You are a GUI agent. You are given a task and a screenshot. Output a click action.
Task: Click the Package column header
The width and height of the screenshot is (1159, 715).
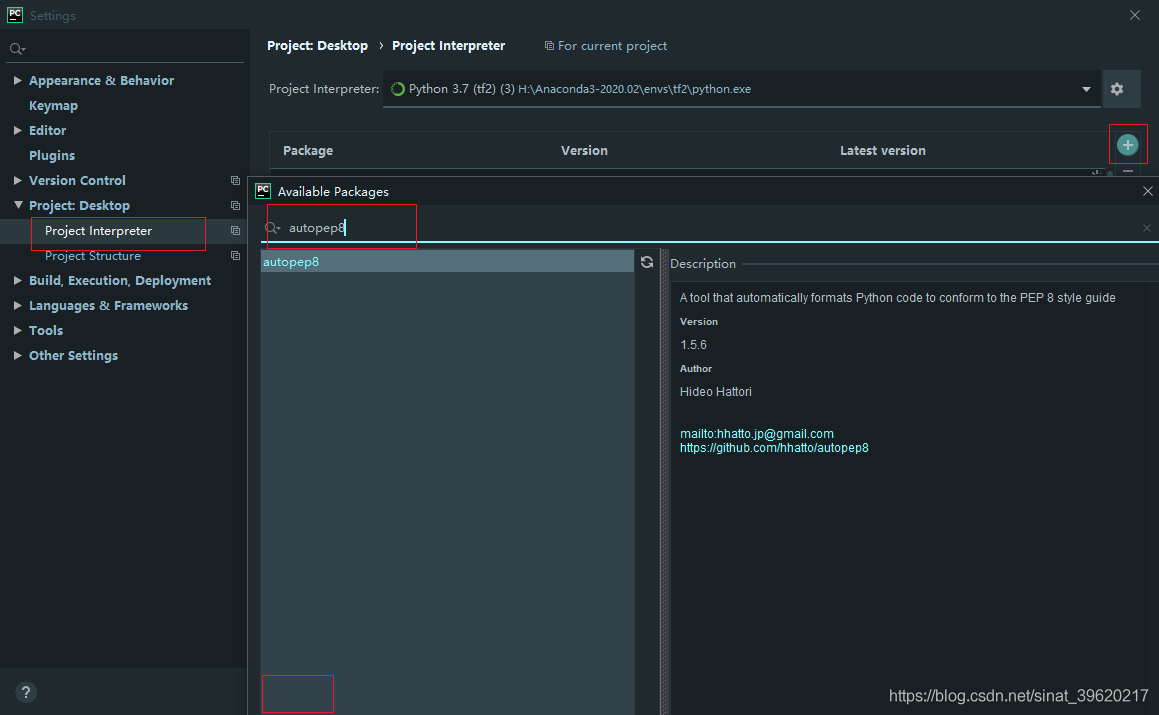tap(307, 151)
